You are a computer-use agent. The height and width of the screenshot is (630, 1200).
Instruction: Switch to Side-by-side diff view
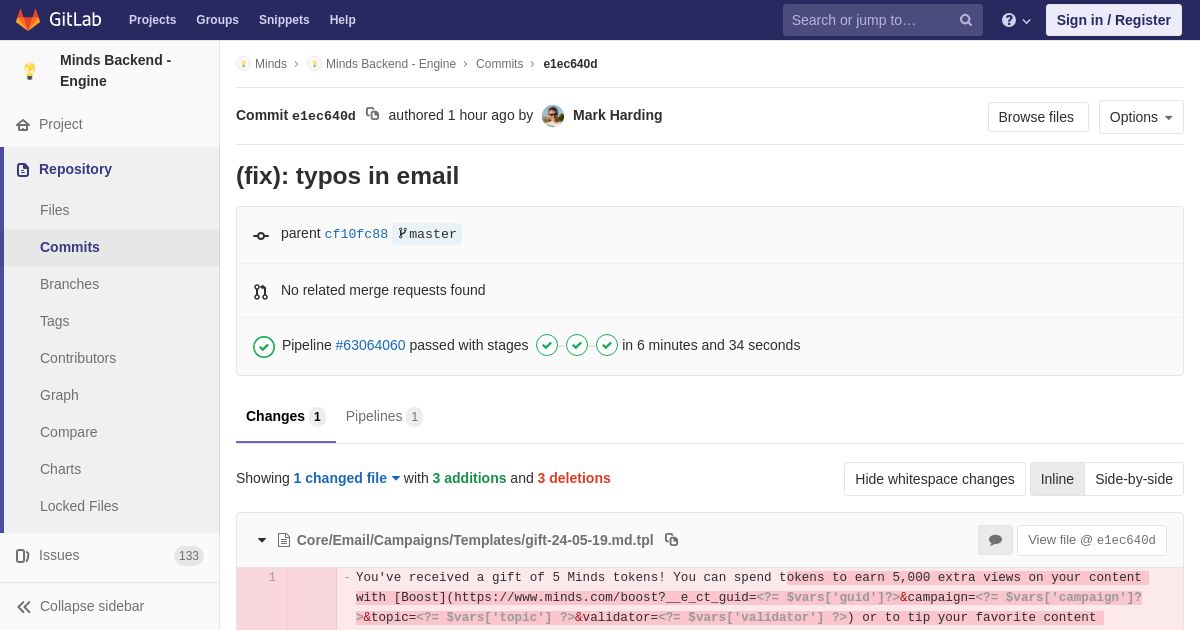point(1134,479)
